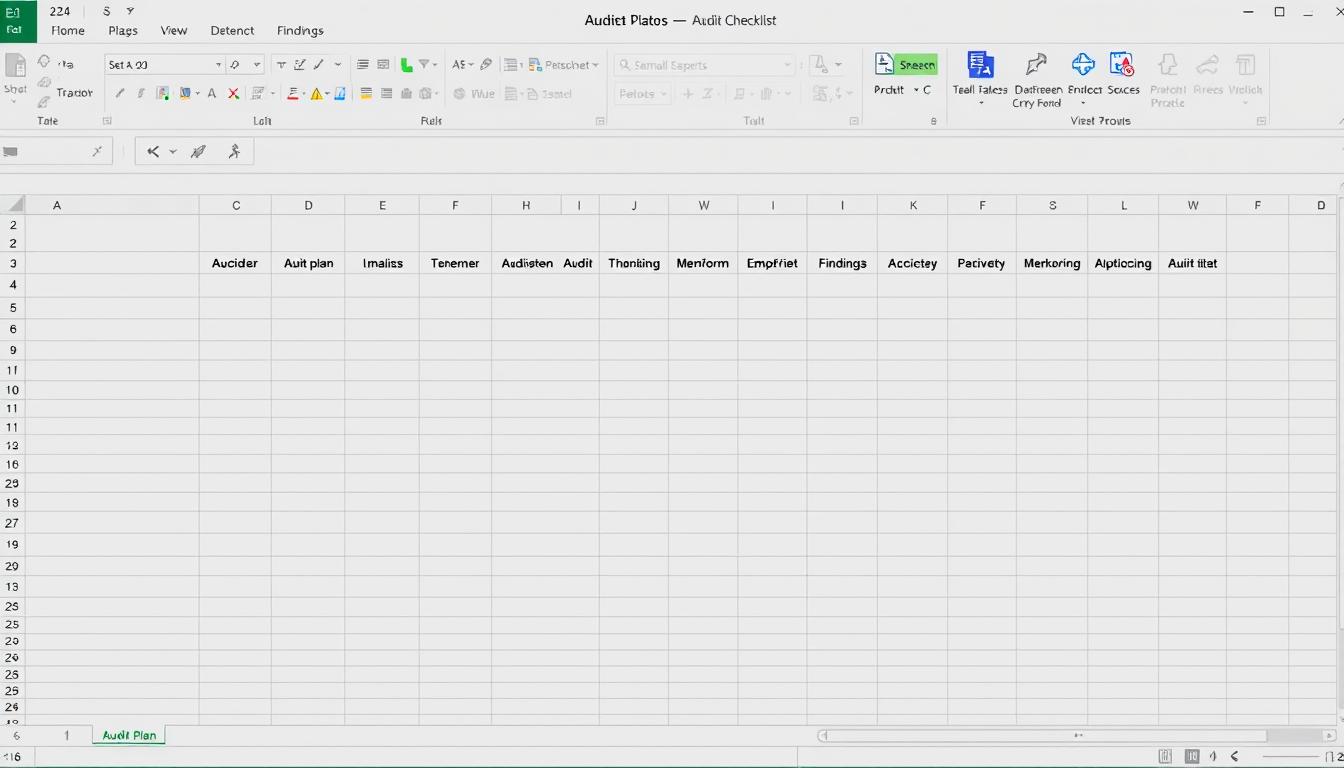Click the Auit plan header cell
Viewport: 1344px width, 768px height.
click(308, 263)
